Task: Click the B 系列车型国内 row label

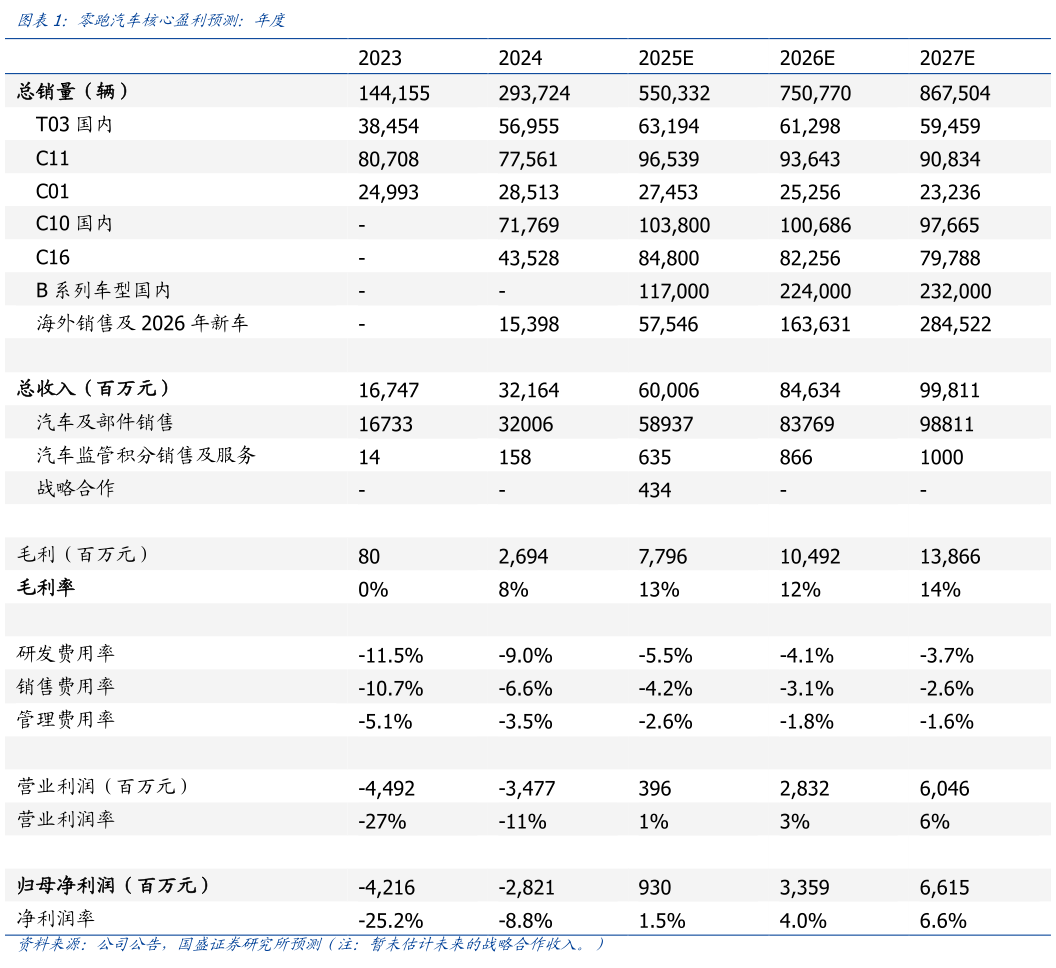Action: pyautogui.click(x=88, y=289)
